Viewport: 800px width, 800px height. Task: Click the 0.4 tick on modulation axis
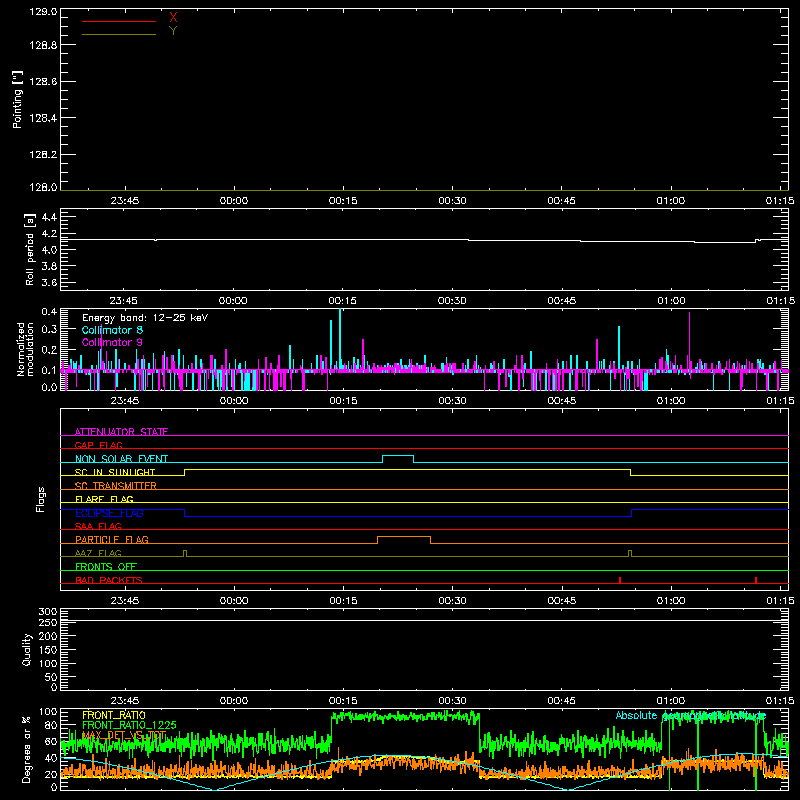49,312
